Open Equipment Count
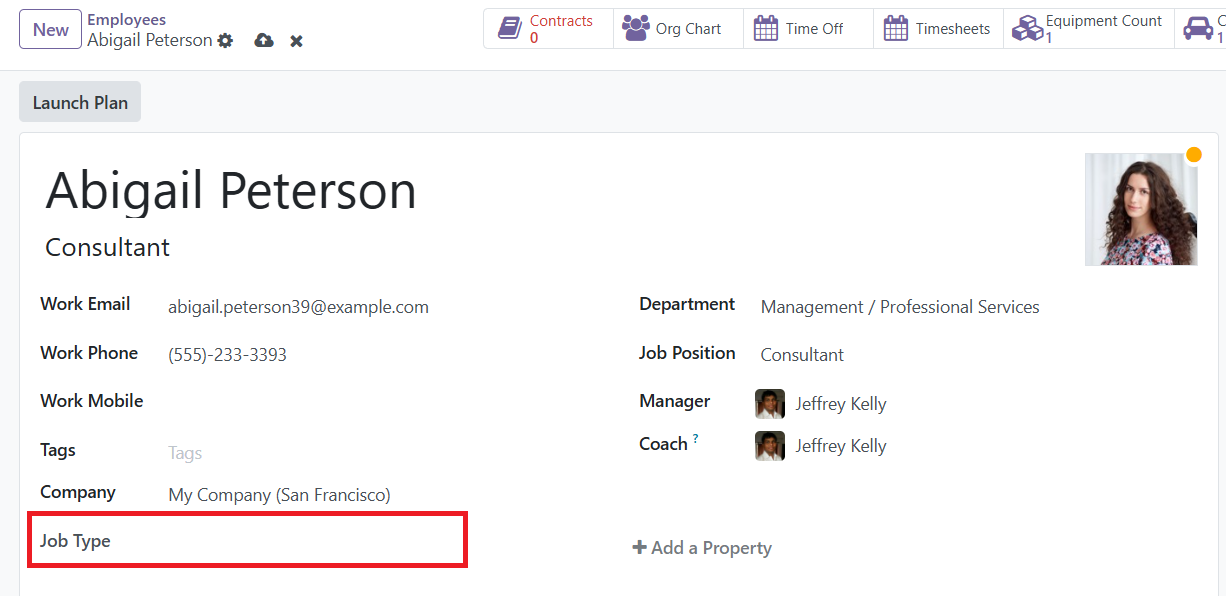 click(1087, 29)
